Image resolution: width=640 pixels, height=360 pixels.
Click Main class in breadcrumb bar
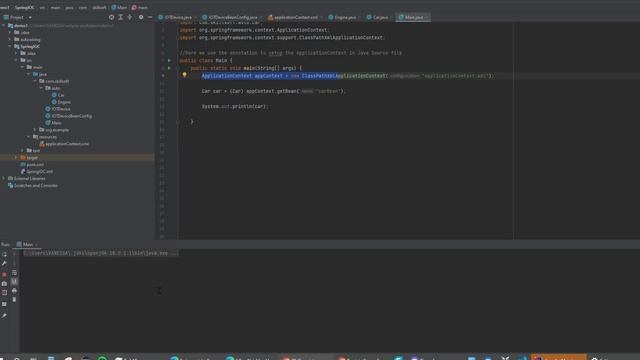pyautogui.click(x=119, y=7)
